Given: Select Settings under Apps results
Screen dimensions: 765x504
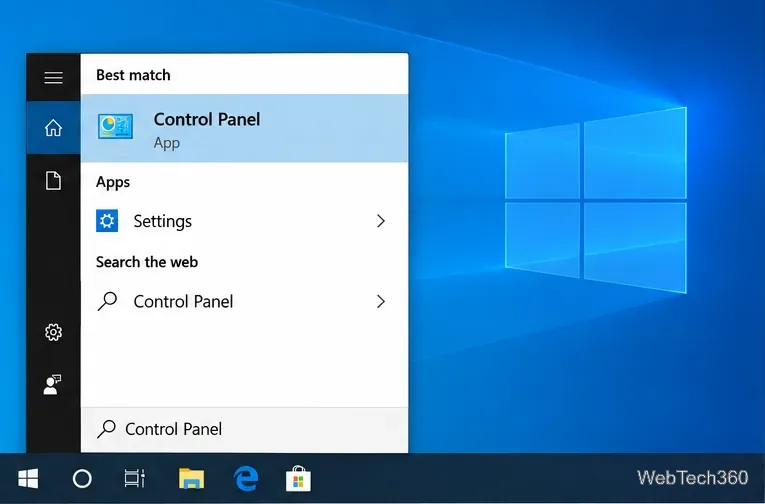Looking at the screenshot, I should coord(244,221).
